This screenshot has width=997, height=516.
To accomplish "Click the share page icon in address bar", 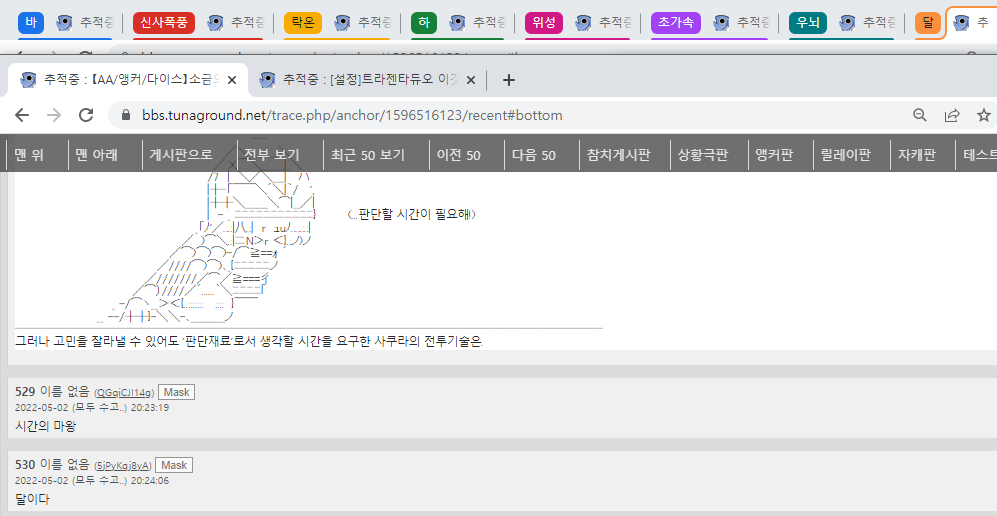I will coord(952,115).
